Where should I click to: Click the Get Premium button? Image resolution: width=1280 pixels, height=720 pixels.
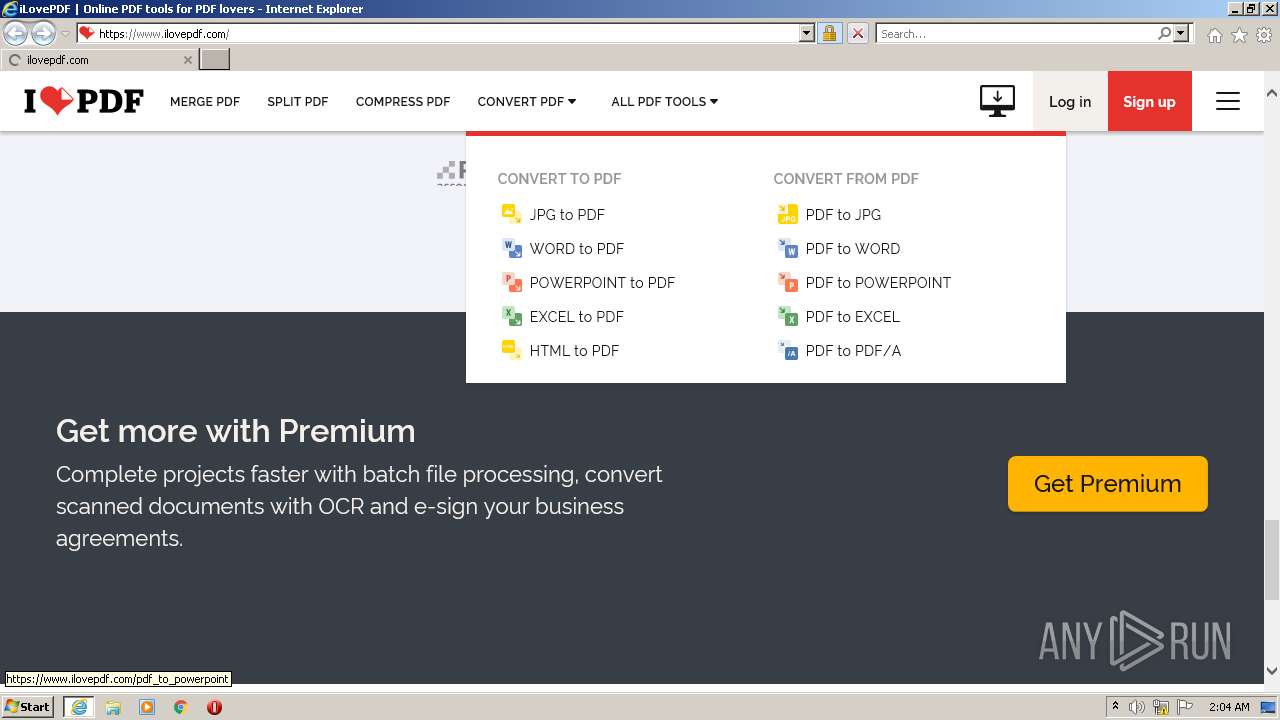pos(1108,484)
